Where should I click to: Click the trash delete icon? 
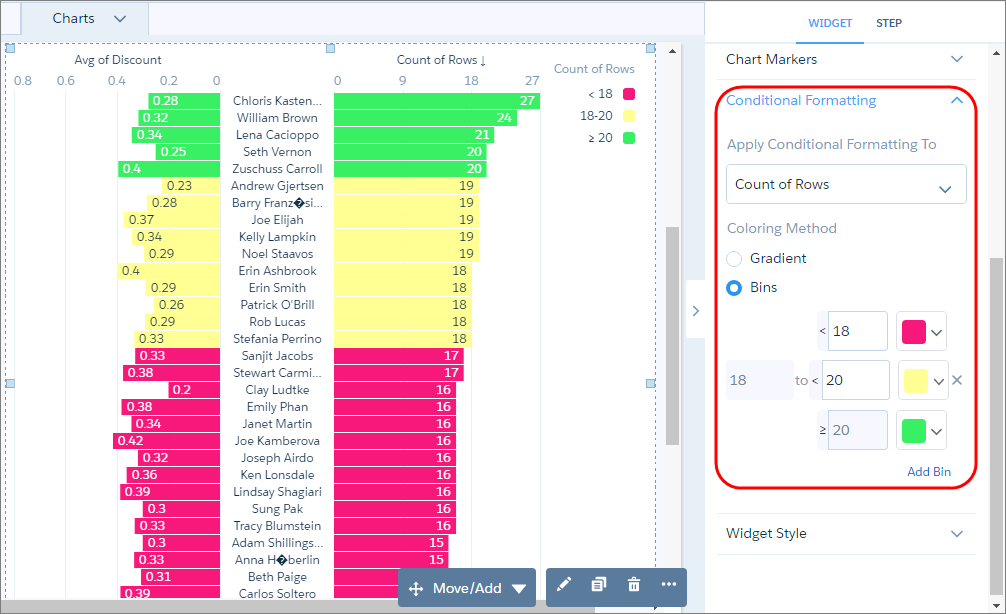(633, 585)
